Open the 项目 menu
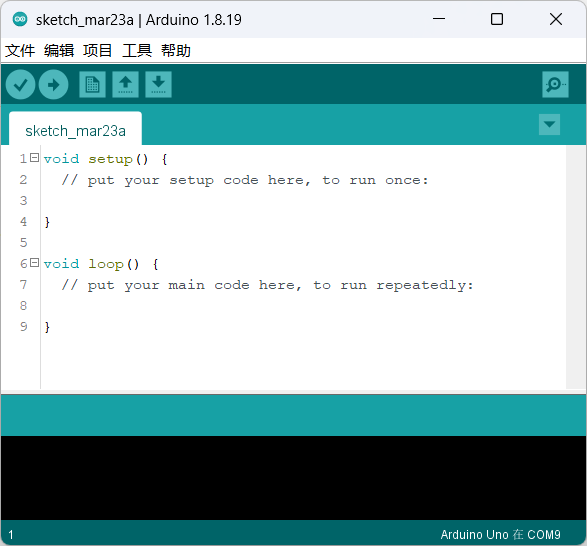Viewport: 587px width, 546px height. click(98, 51)
